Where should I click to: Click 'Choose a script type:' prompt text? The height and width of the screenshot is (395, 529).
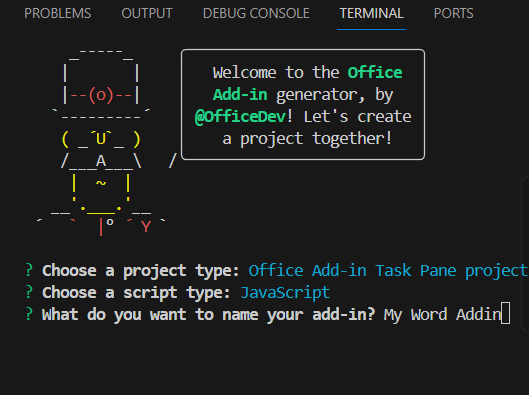coord(136,292)
